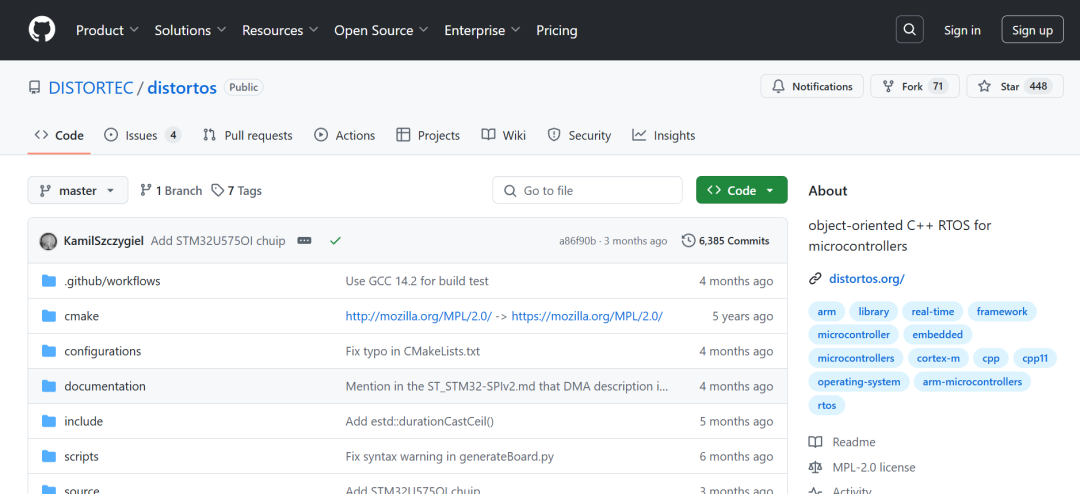Select the library topic tag
This screenshot has height=494, width=1080.
pos(873,311)
